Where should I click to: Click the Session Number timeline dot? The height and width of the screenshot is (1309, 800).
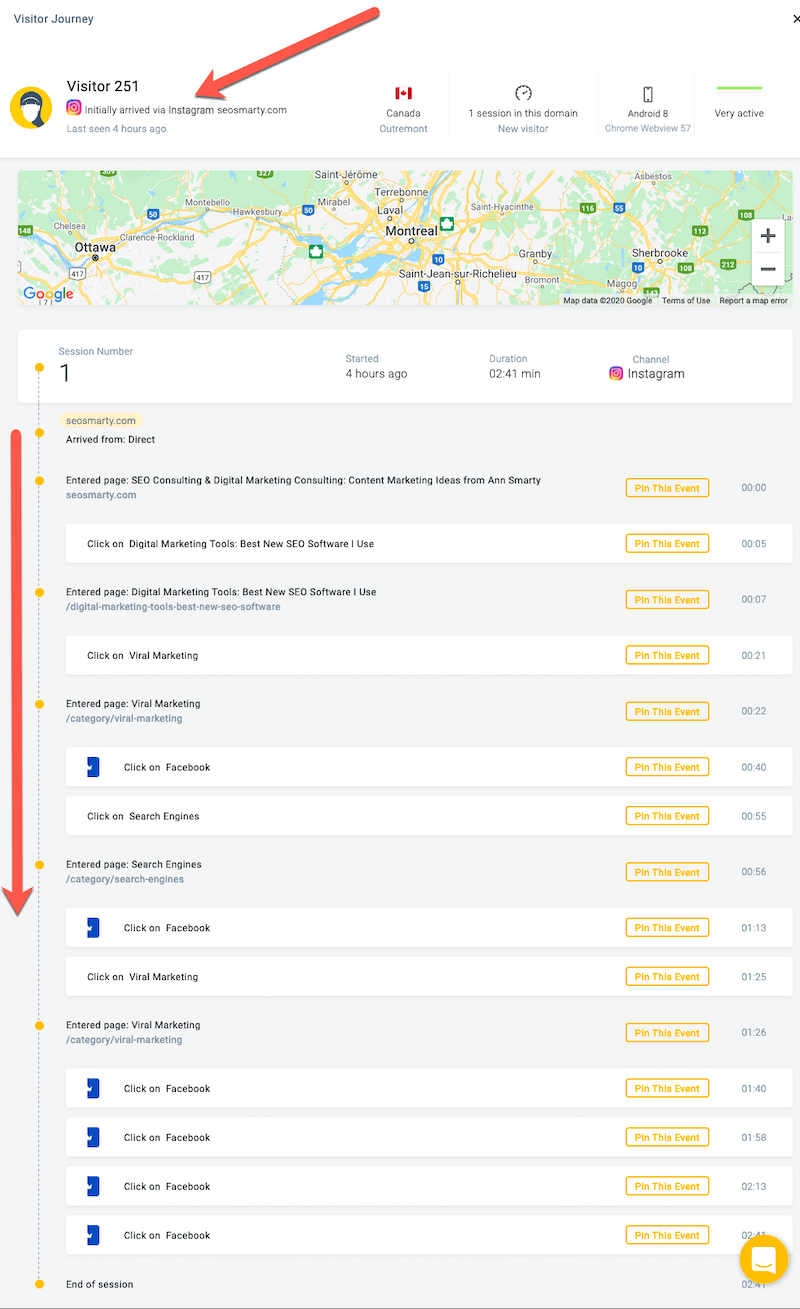click(x=39, y=367)
